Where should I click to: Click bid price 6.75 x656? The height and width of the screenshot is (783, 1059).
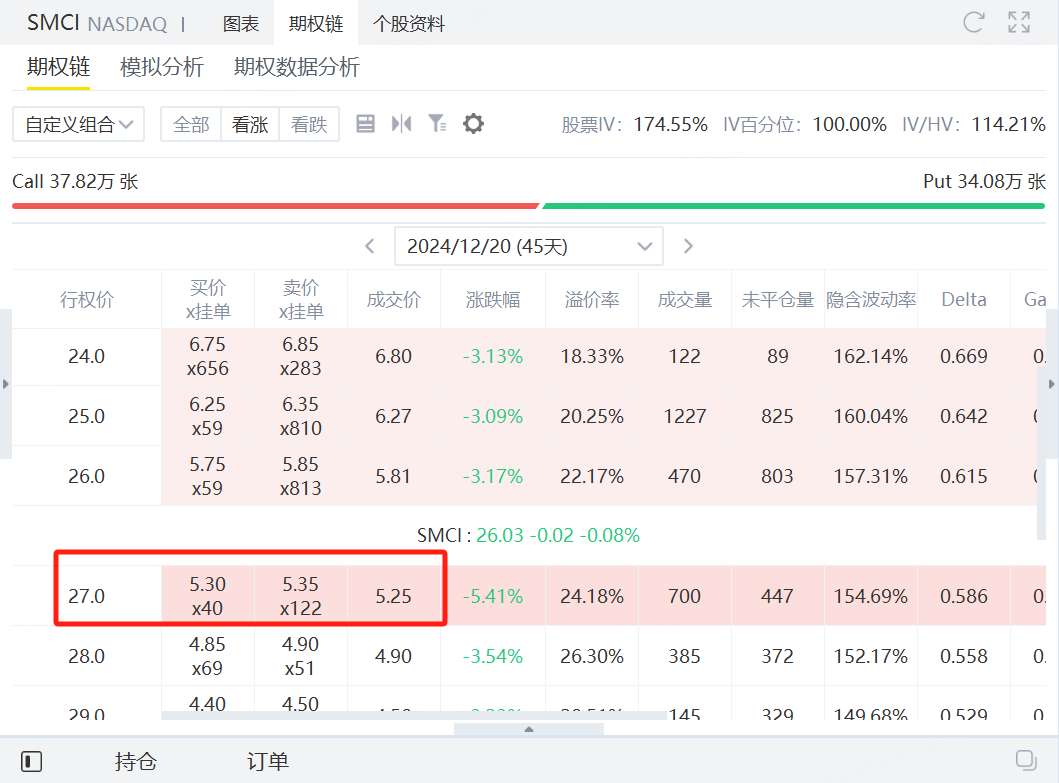[207, 356]
